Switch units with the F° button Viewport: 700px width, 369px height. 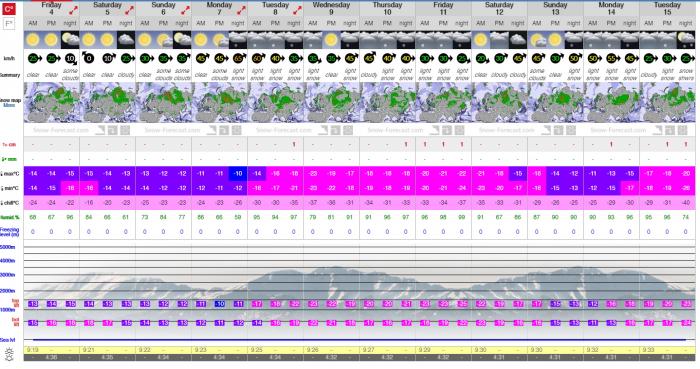pyautogui.click(x=9, y=24)
